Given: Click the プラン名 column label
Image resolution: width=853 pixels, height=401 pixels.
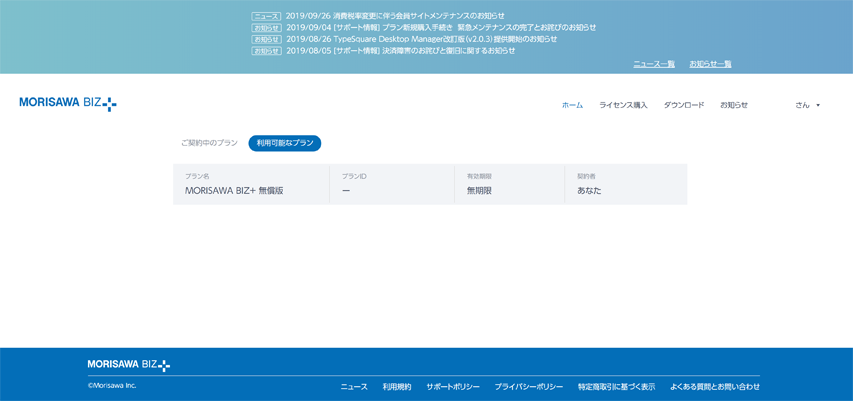Looking at the screenshot, I should tap(197, 176).
